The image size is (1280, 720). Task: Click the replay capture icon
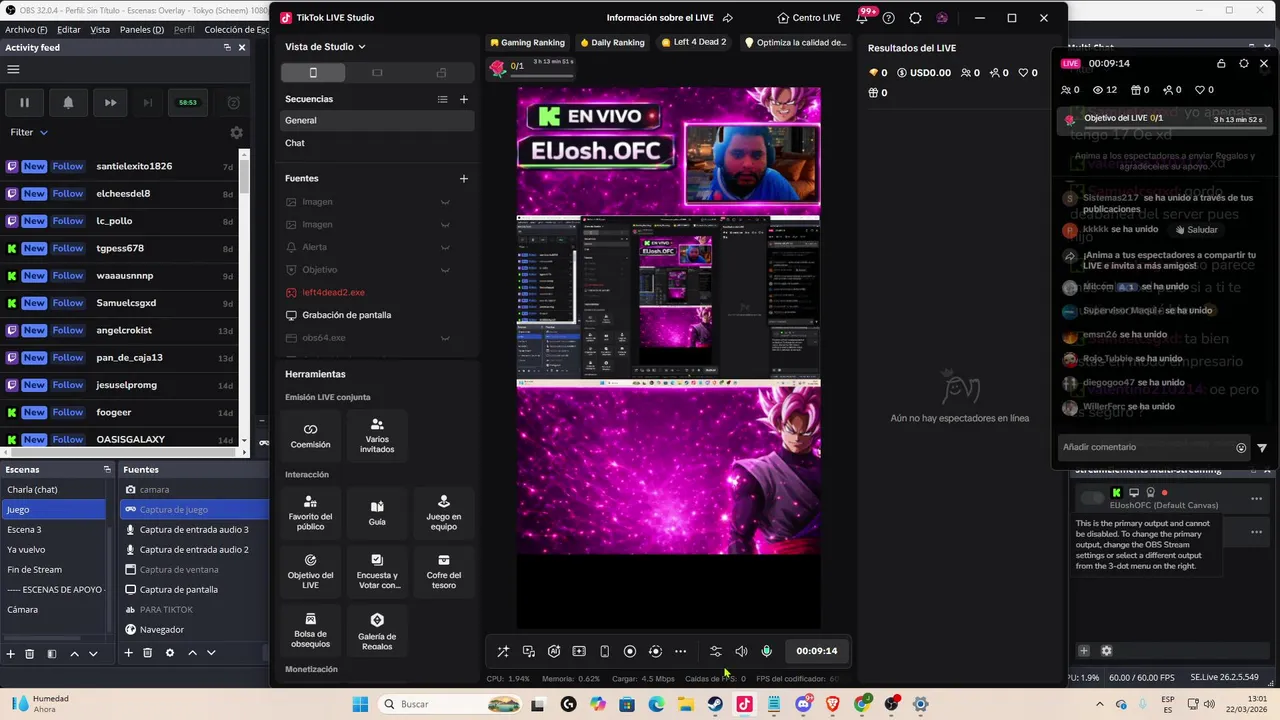655,651
